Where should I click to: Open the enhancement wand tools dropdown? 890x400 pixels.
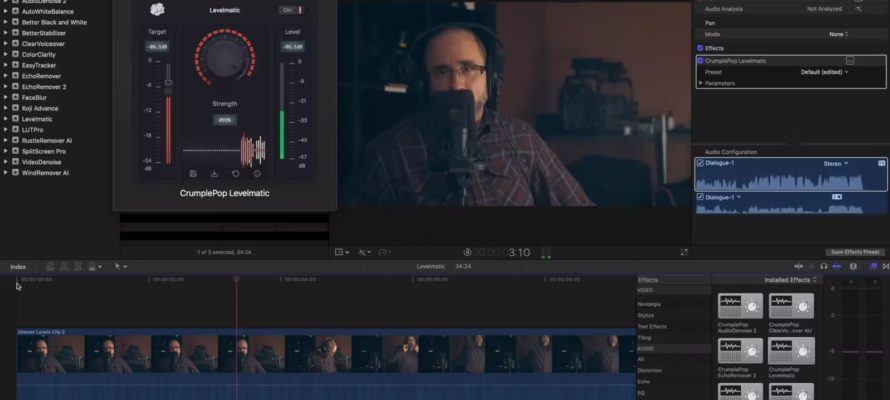tap(364, 252)
